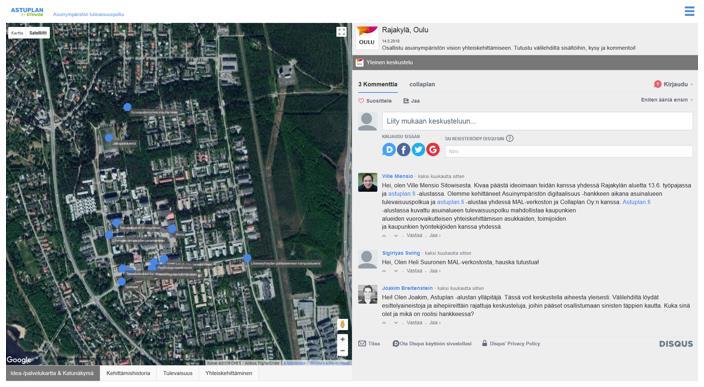
Task: Switch to Tulevaisuus tab
Action: tap(178, 373)
